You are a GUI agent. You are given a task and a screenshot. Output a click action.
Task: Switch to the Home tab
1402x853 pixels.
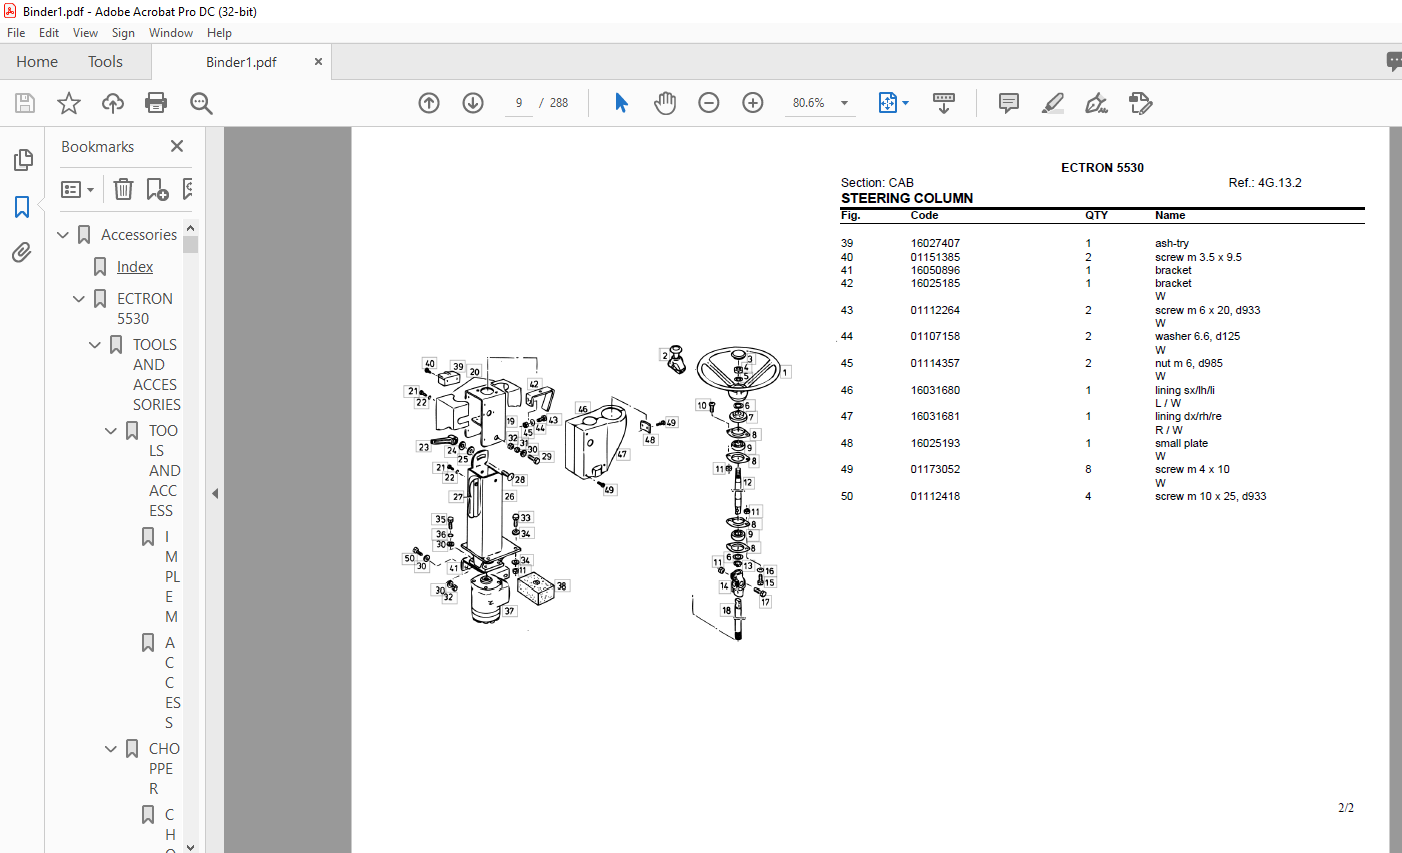[x=37, y=62]
